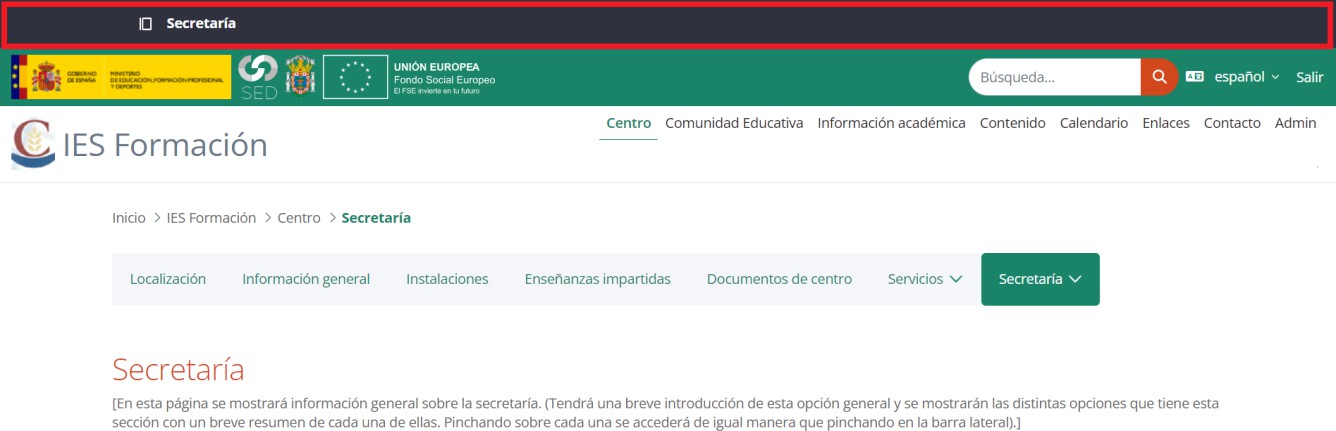Image resolution: width=1336 pixels, height=431 pixels.
Task: Toggle the sidebar panel icon beside Secretaría
Action: (x=146, y=23)
